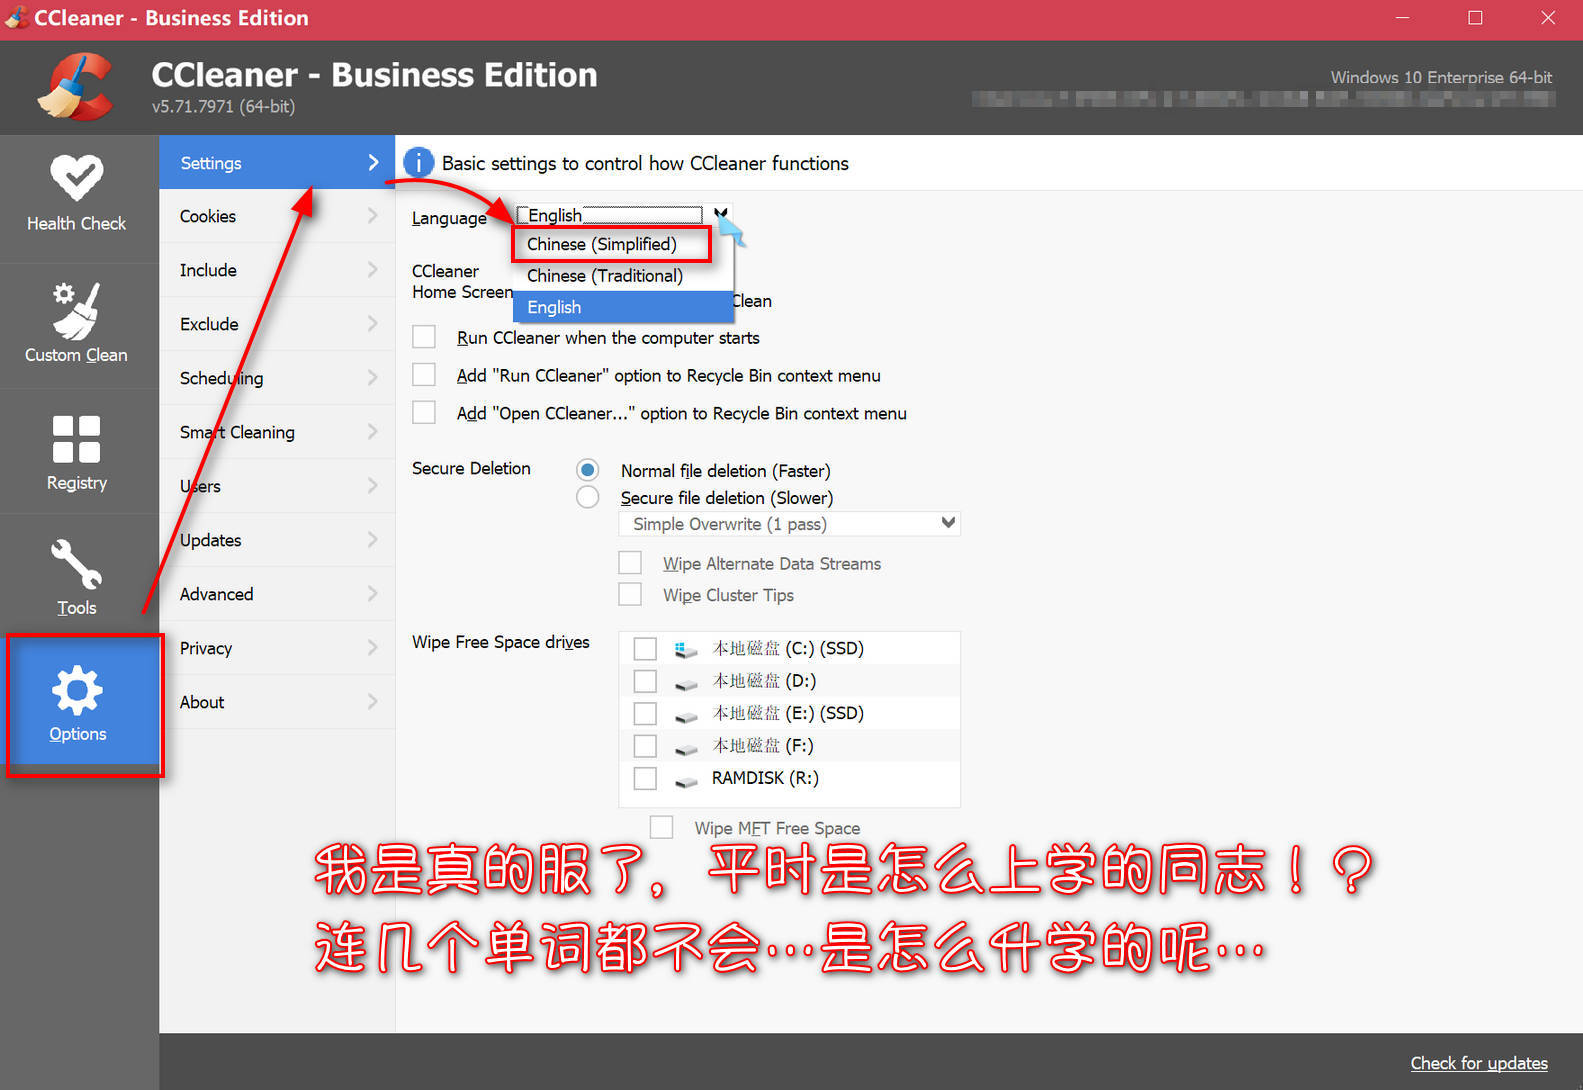
Task: Maximize the CCleaner window
Action: pos(1475,18)
